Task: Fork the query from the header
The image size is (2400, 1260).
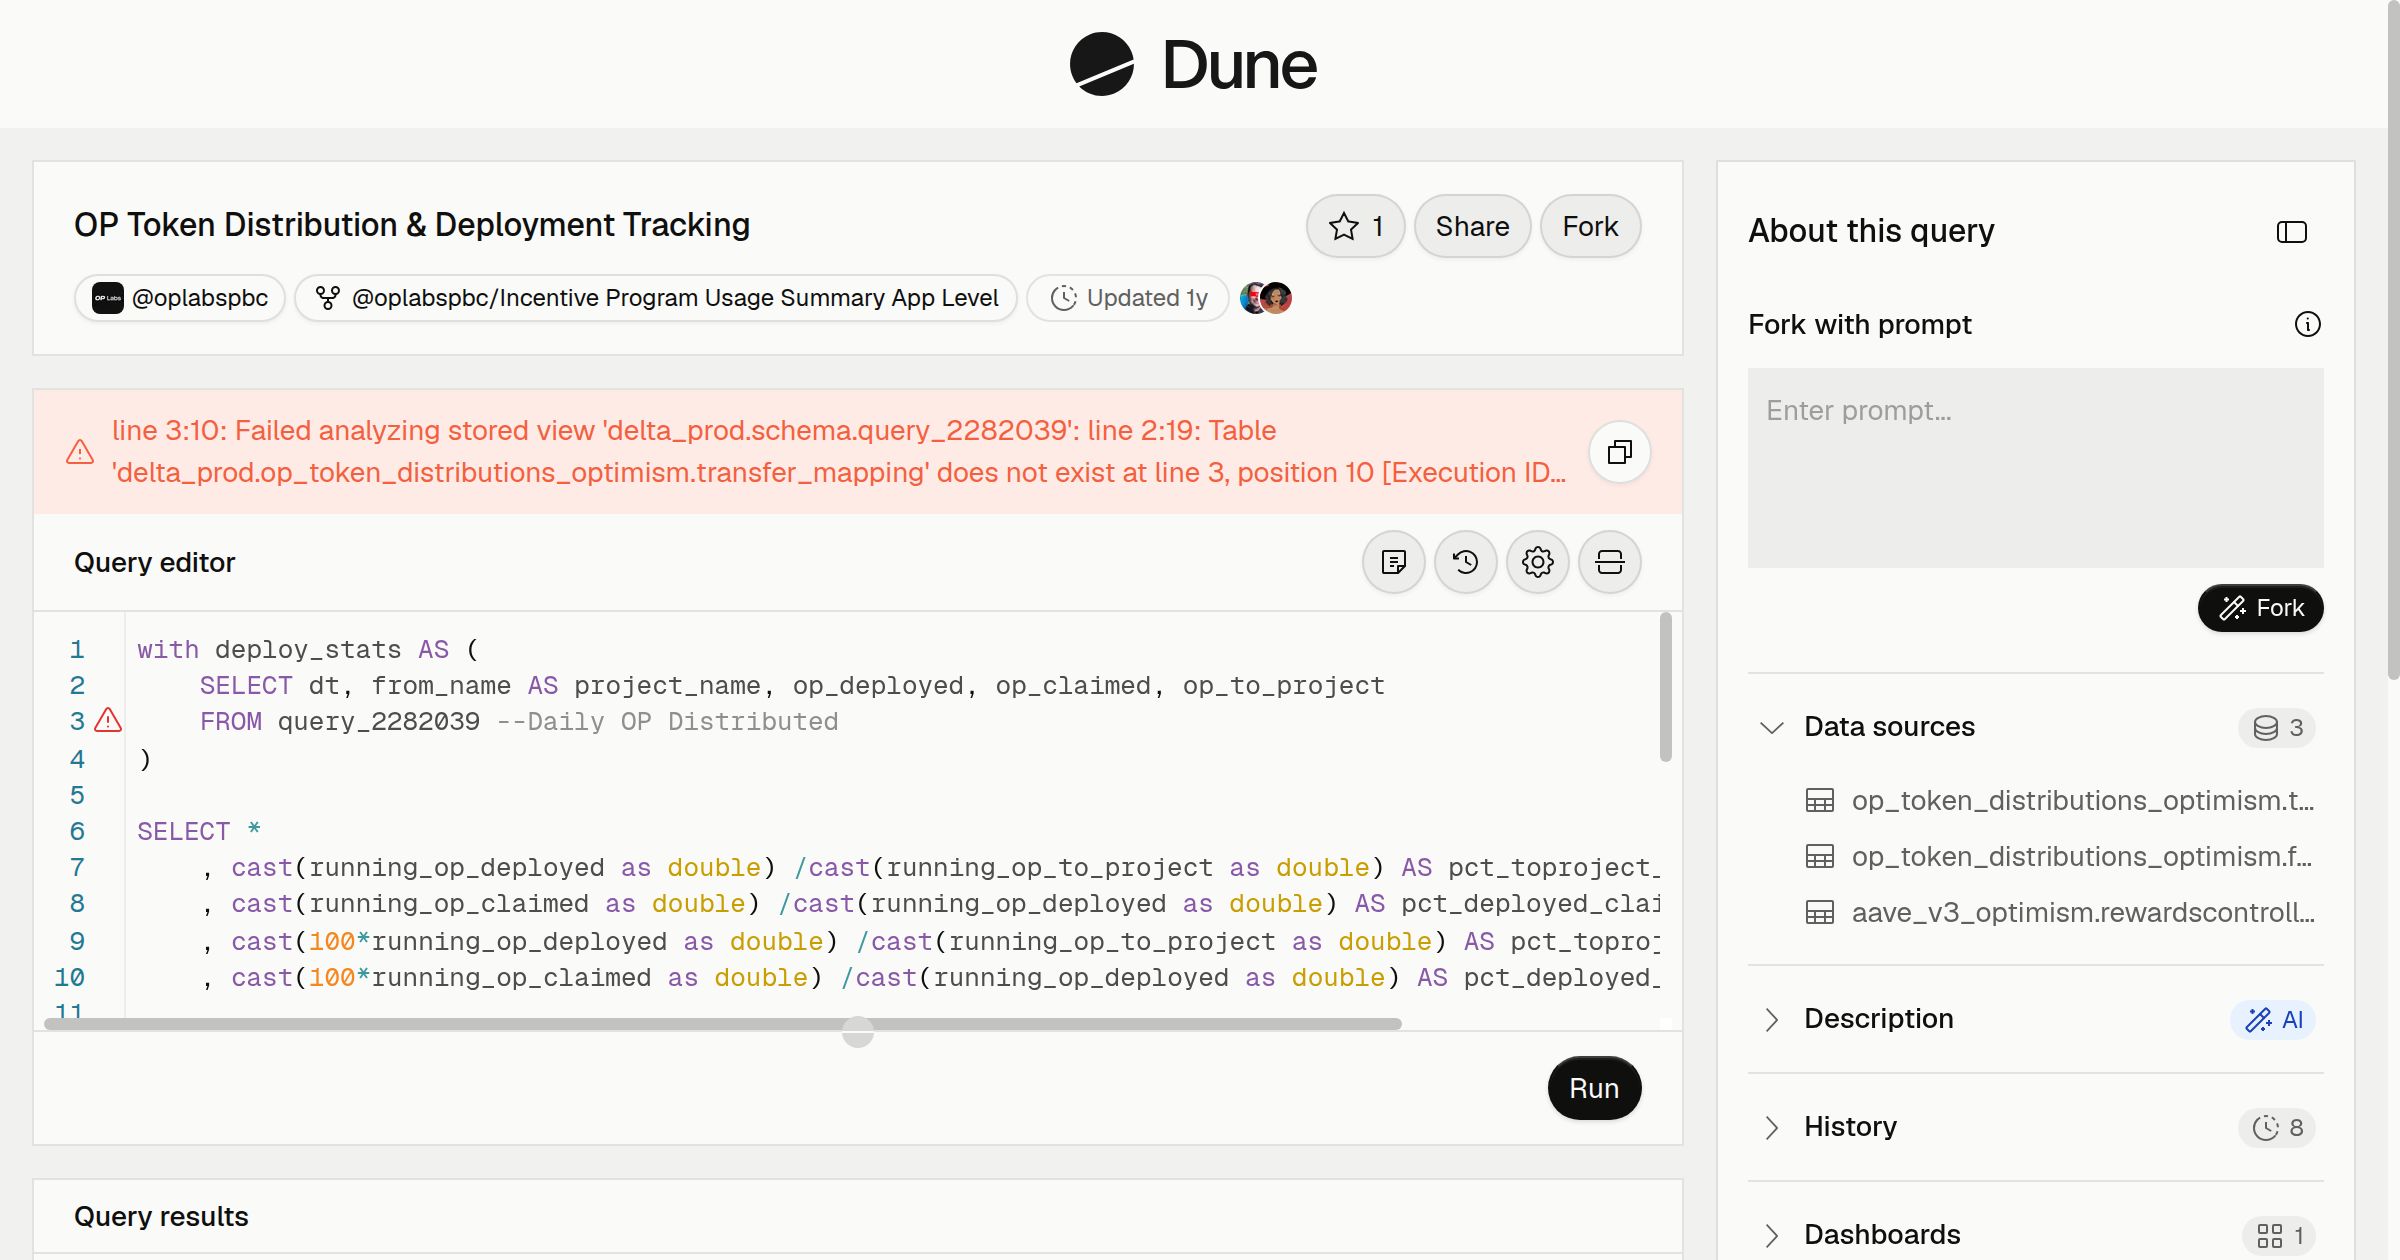Action: point(1590,226)
